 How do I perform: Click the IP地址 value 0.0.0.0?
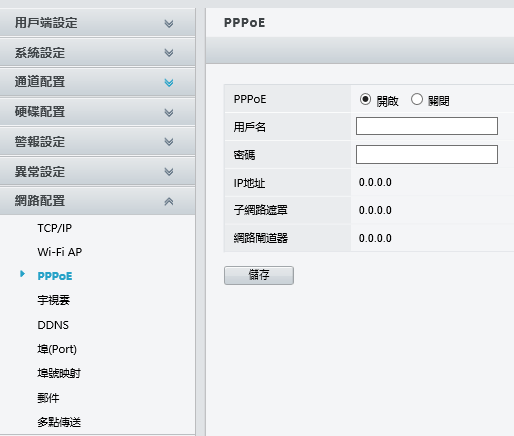click(x=375, y=182)
